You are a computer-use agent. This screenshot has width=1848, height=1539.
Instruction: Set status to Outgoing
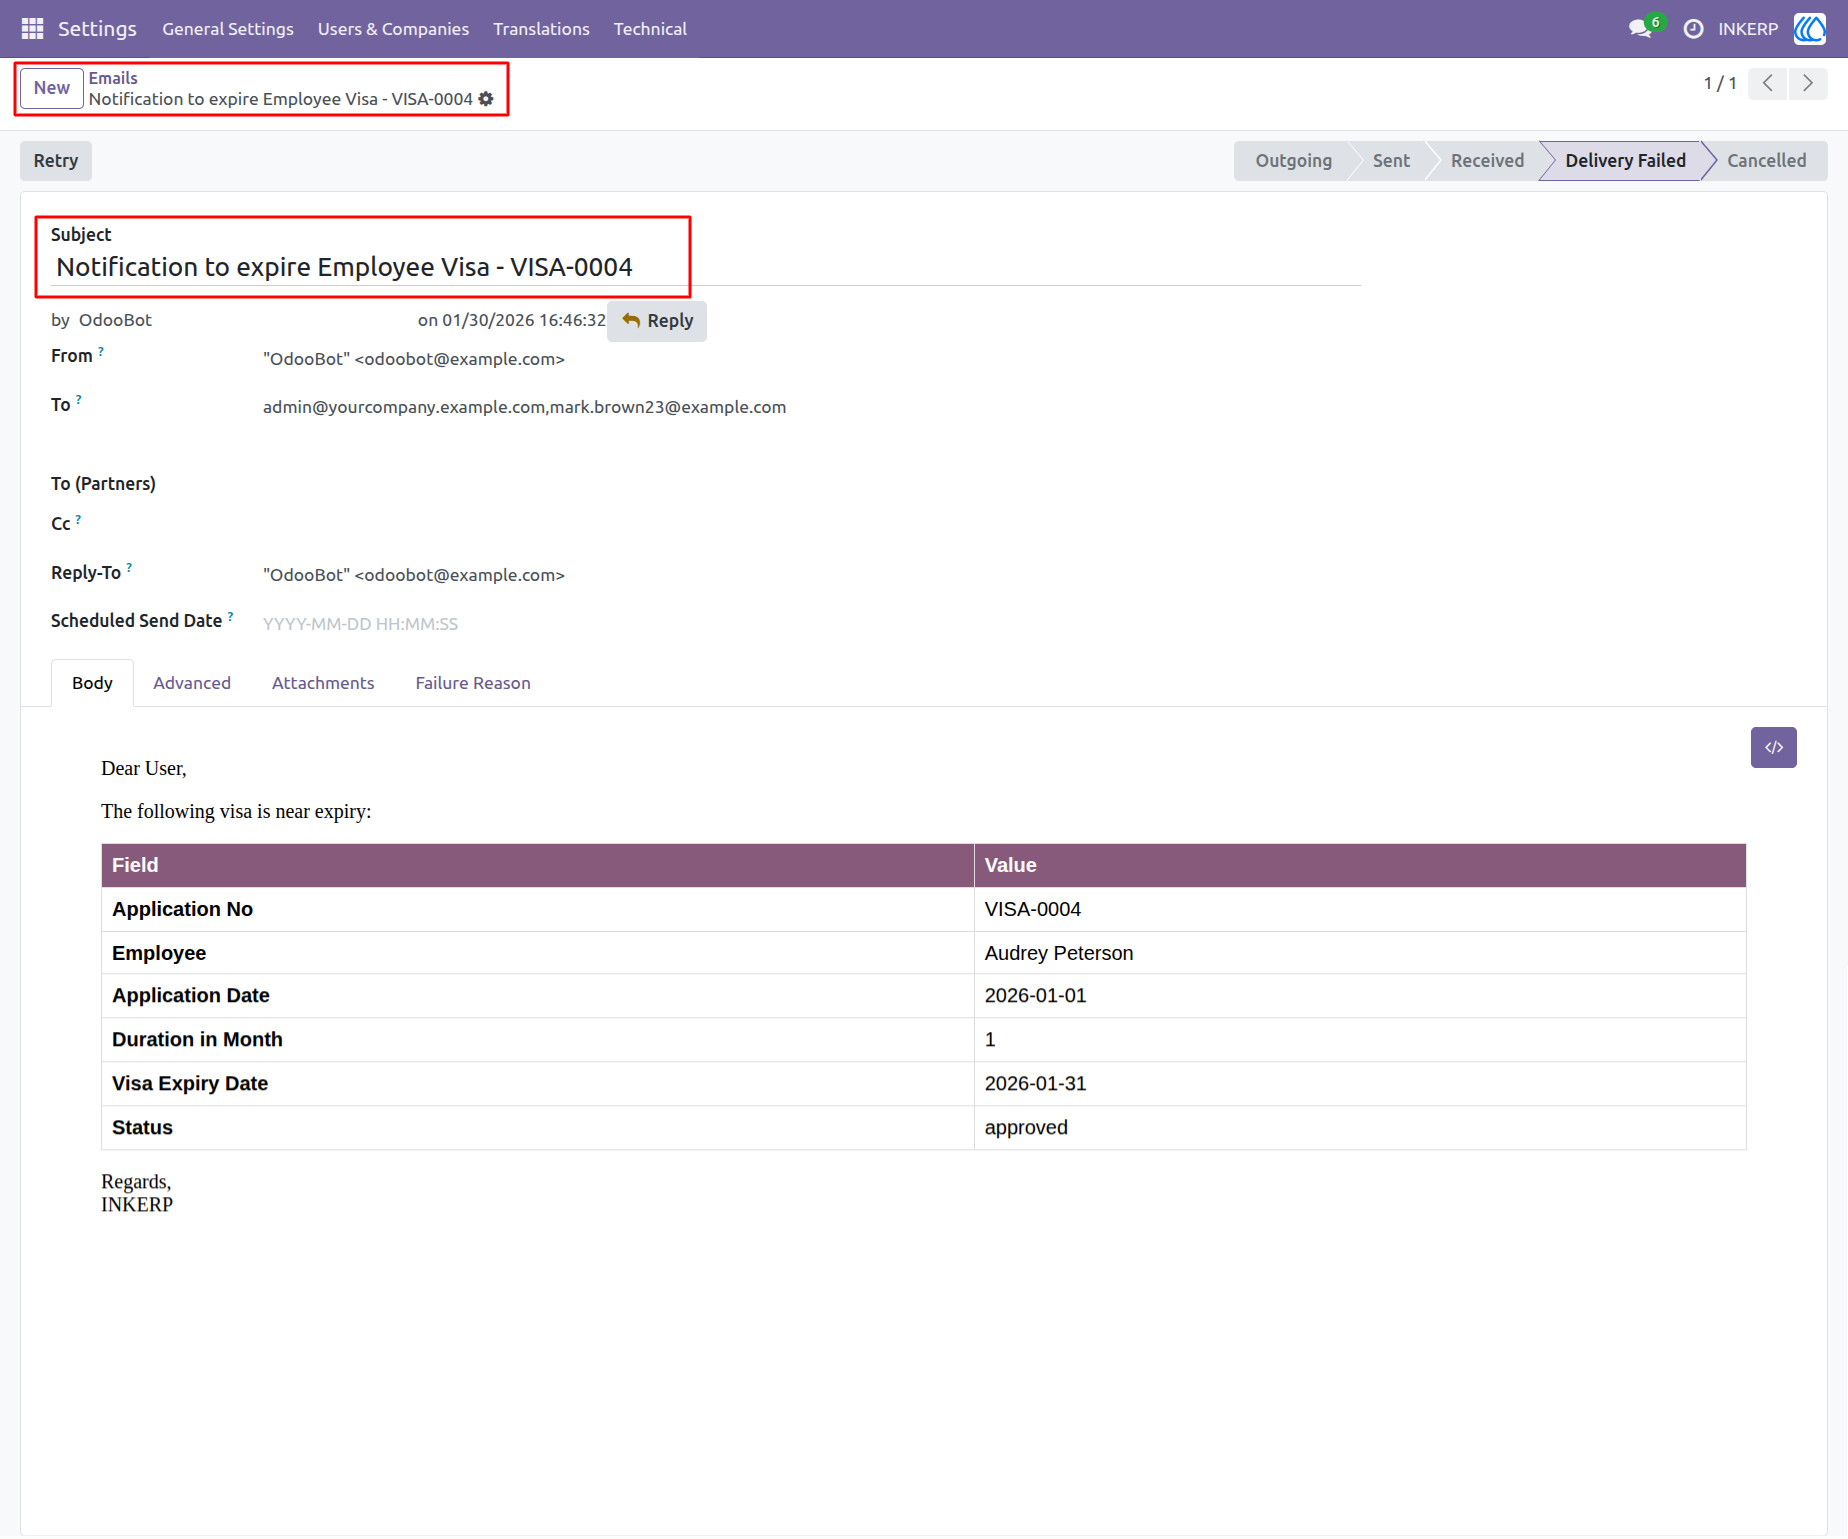point(1293,161)
